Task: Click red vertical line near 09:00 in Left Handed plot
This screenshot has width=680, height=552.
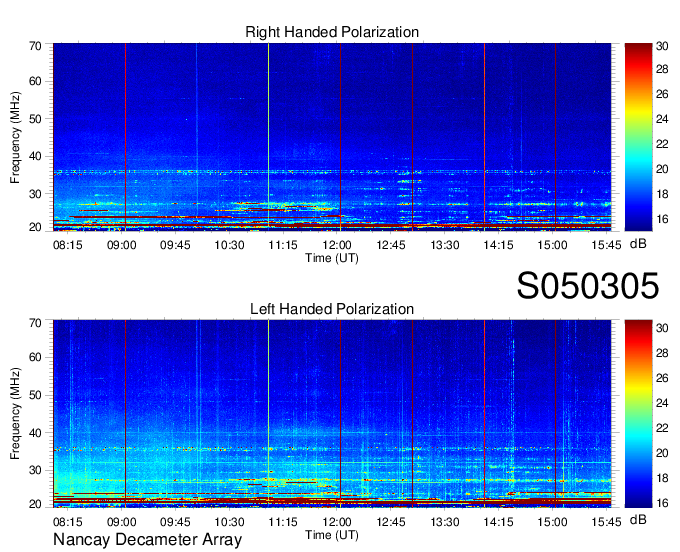Action: (x=125, y=414)
